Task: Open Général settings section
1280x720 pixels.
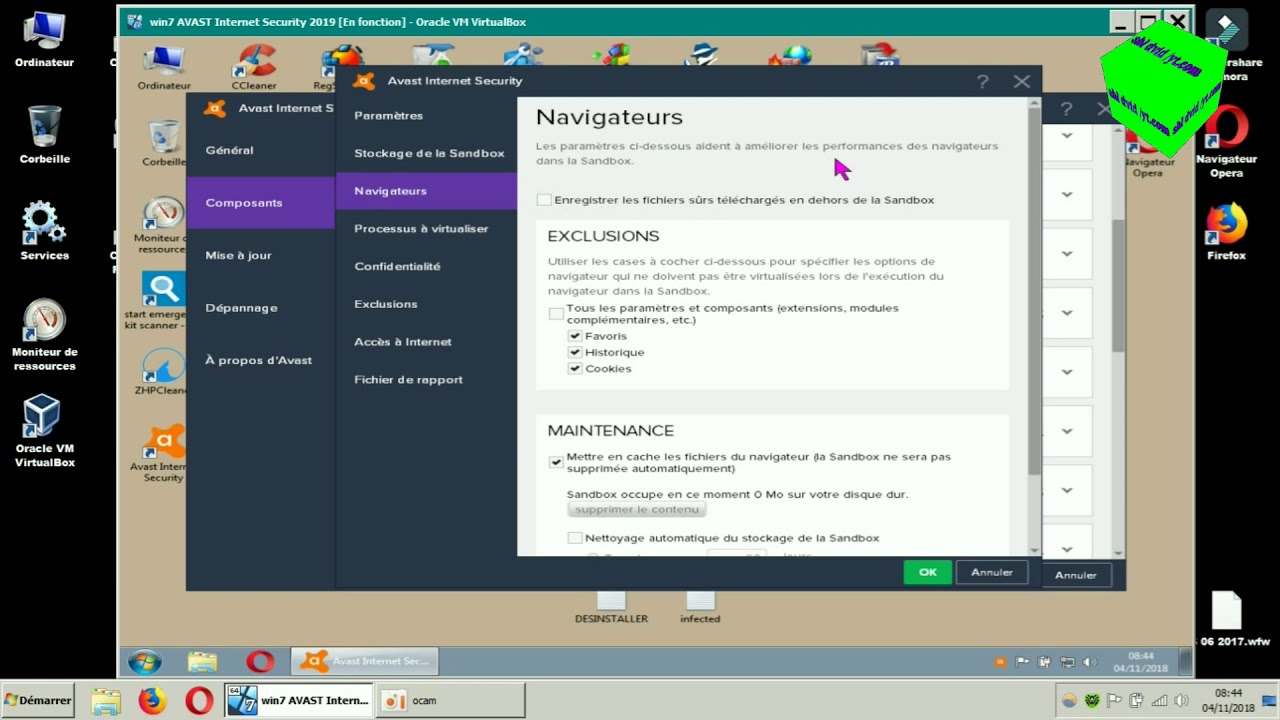Action: point(260,150)
